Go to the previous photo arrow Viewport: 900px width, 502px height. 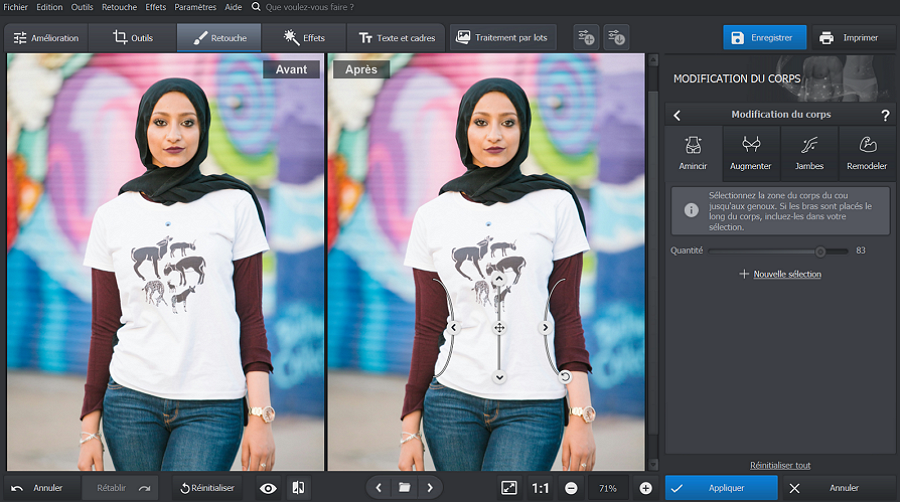pyautogui.click(x=378, y=488)
